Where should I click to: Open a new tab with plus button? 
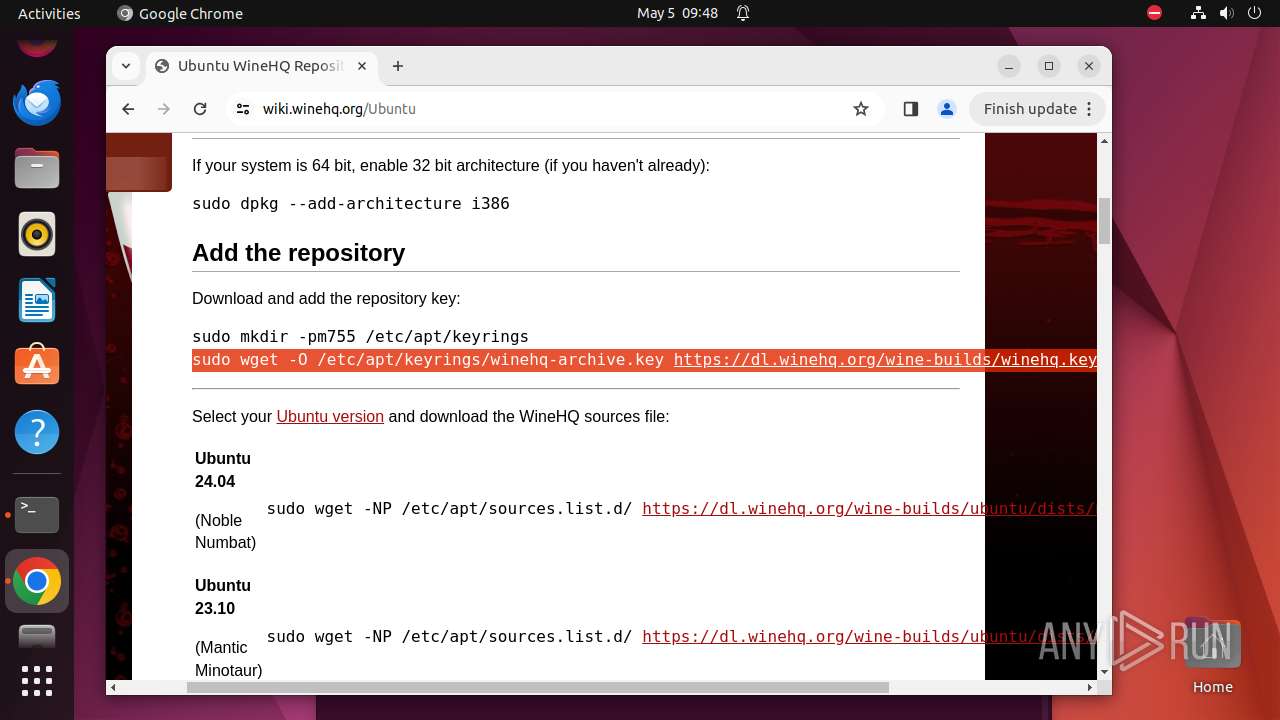[398, 66]
